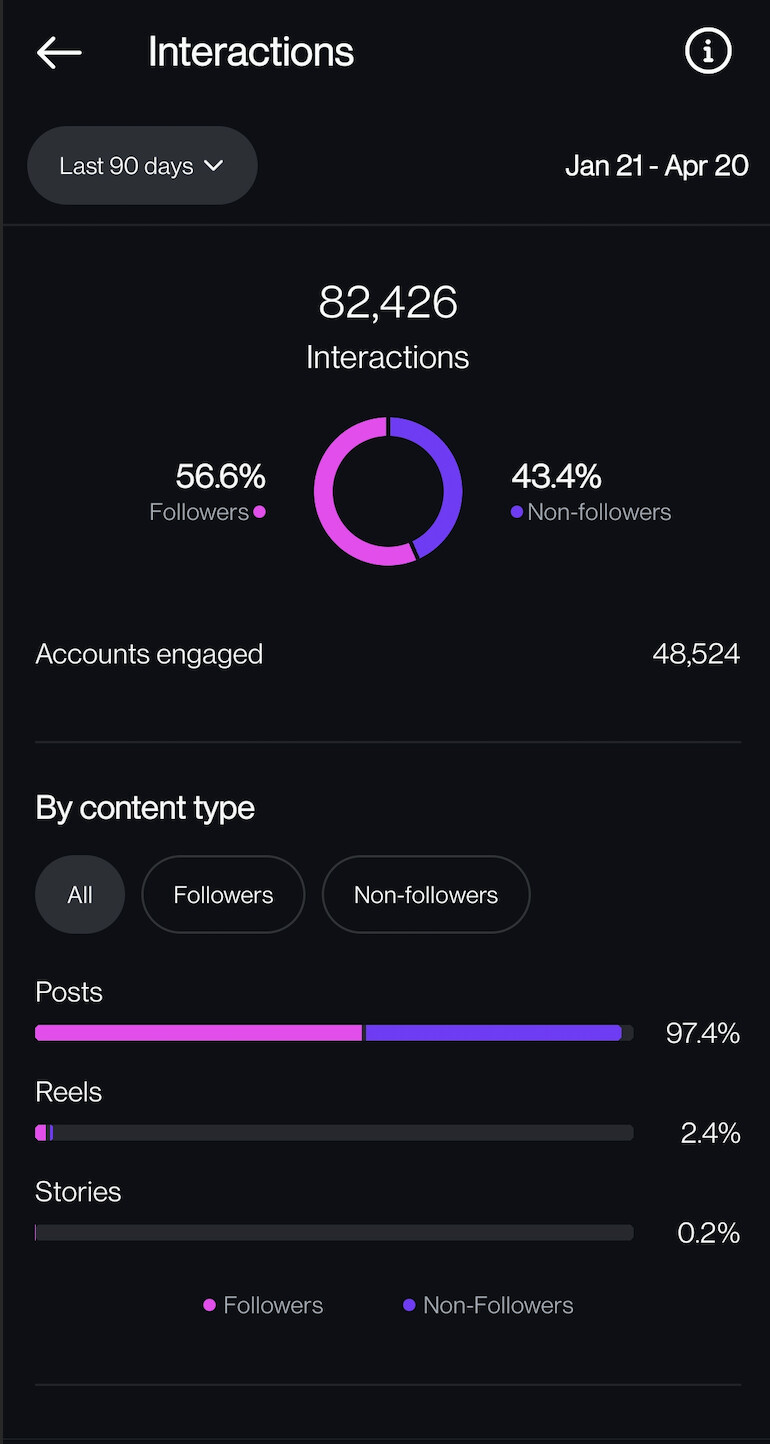The image size is (770, 1444).
Task: Click the interactions donut chart
Action: (388, 491)
